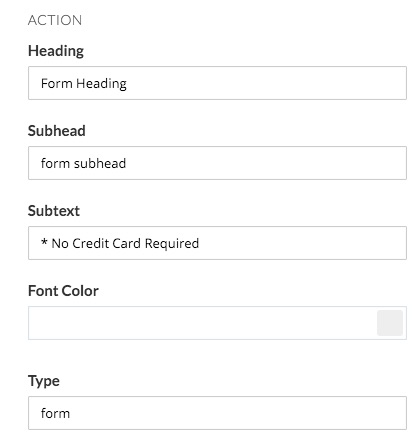Select the Subtext input field
Viewport: 417px width, 441px height.
[217, 243]
